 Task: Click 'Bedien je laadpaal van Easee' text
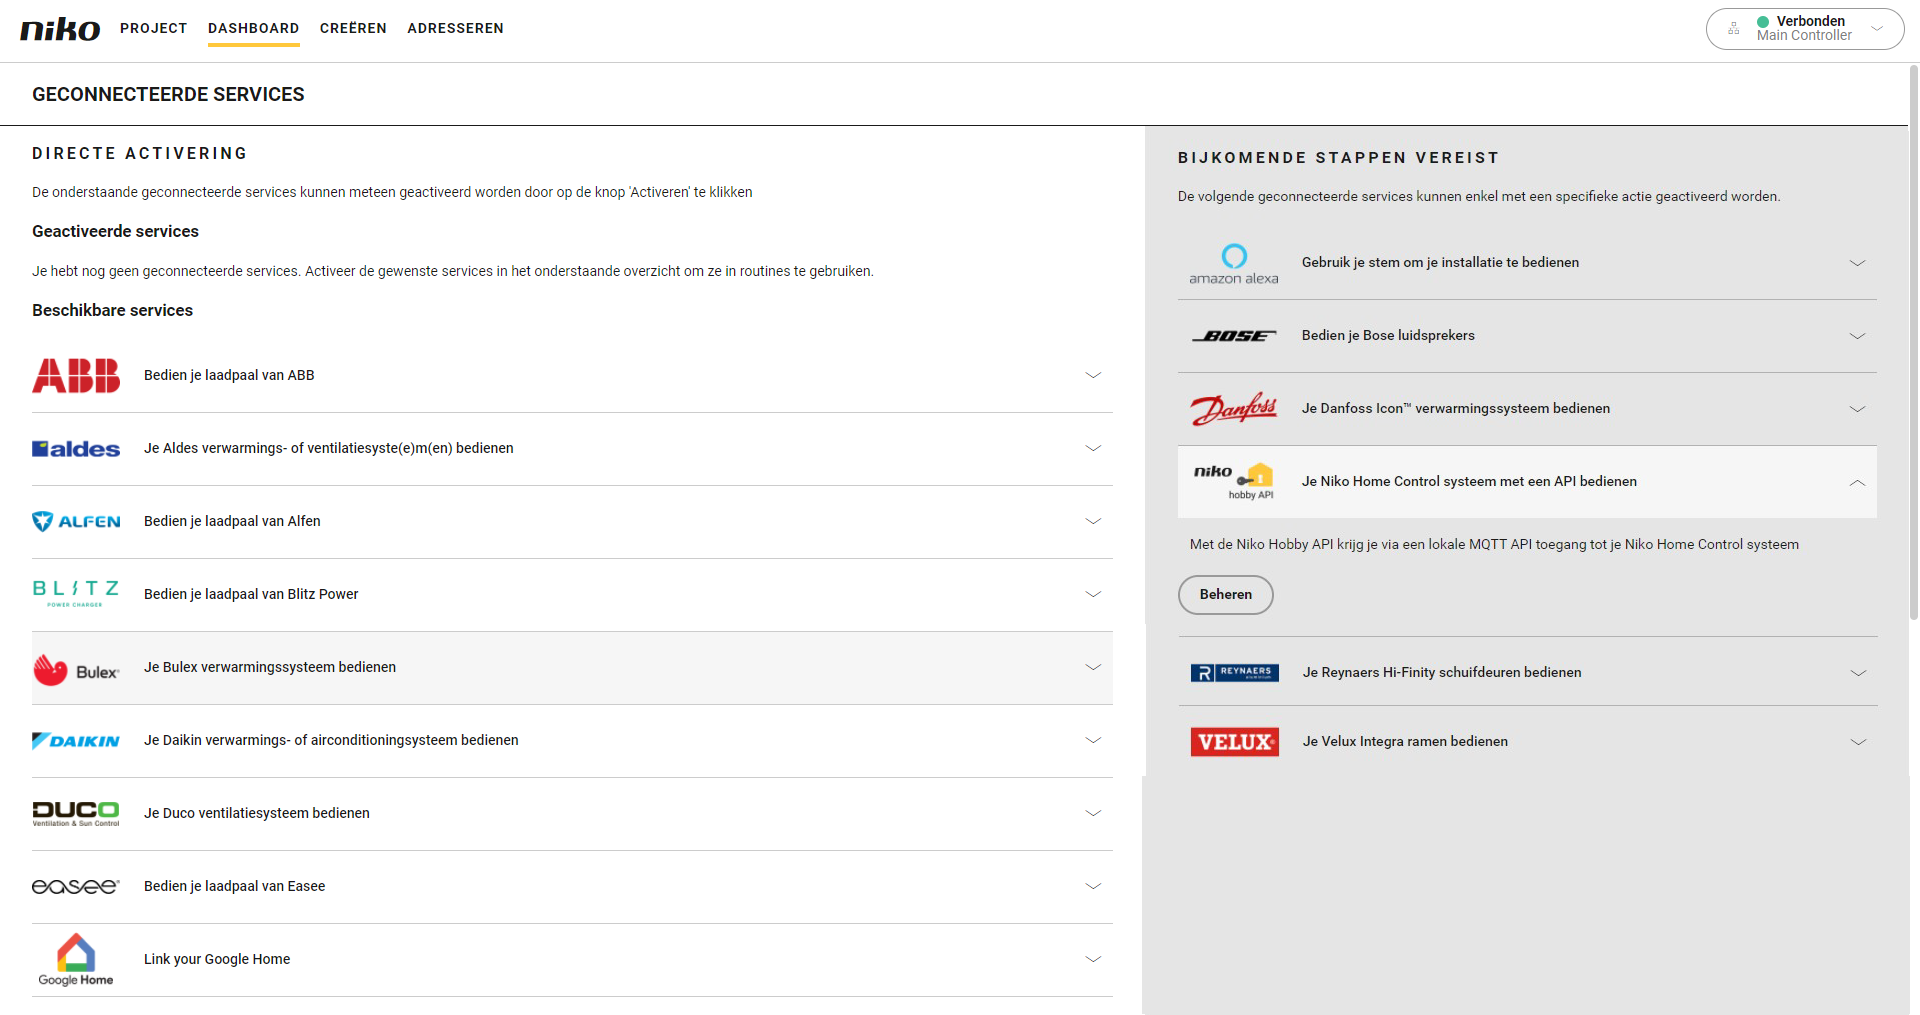point(235,886)
